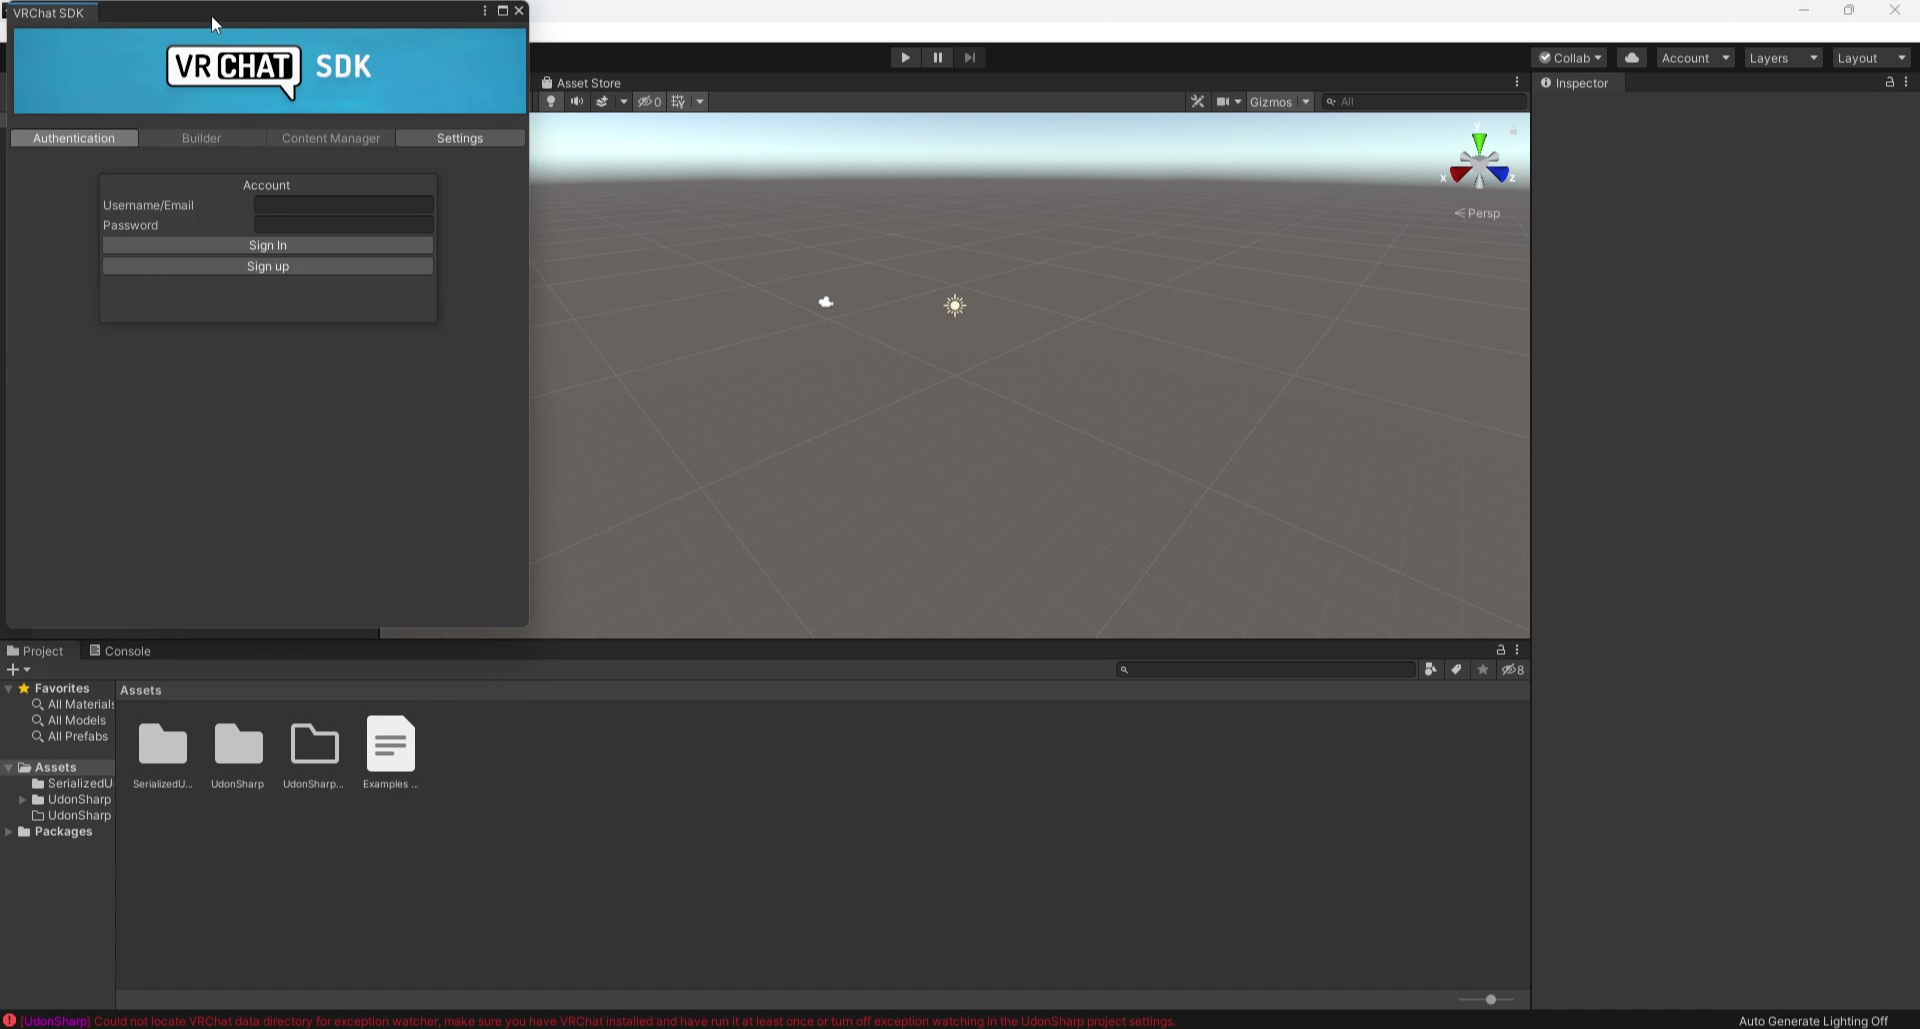Click the orientation gizmo green Y axis cone
Screen dimensions: 1920x1029
pyautogui.click(x=1479, y=142)
